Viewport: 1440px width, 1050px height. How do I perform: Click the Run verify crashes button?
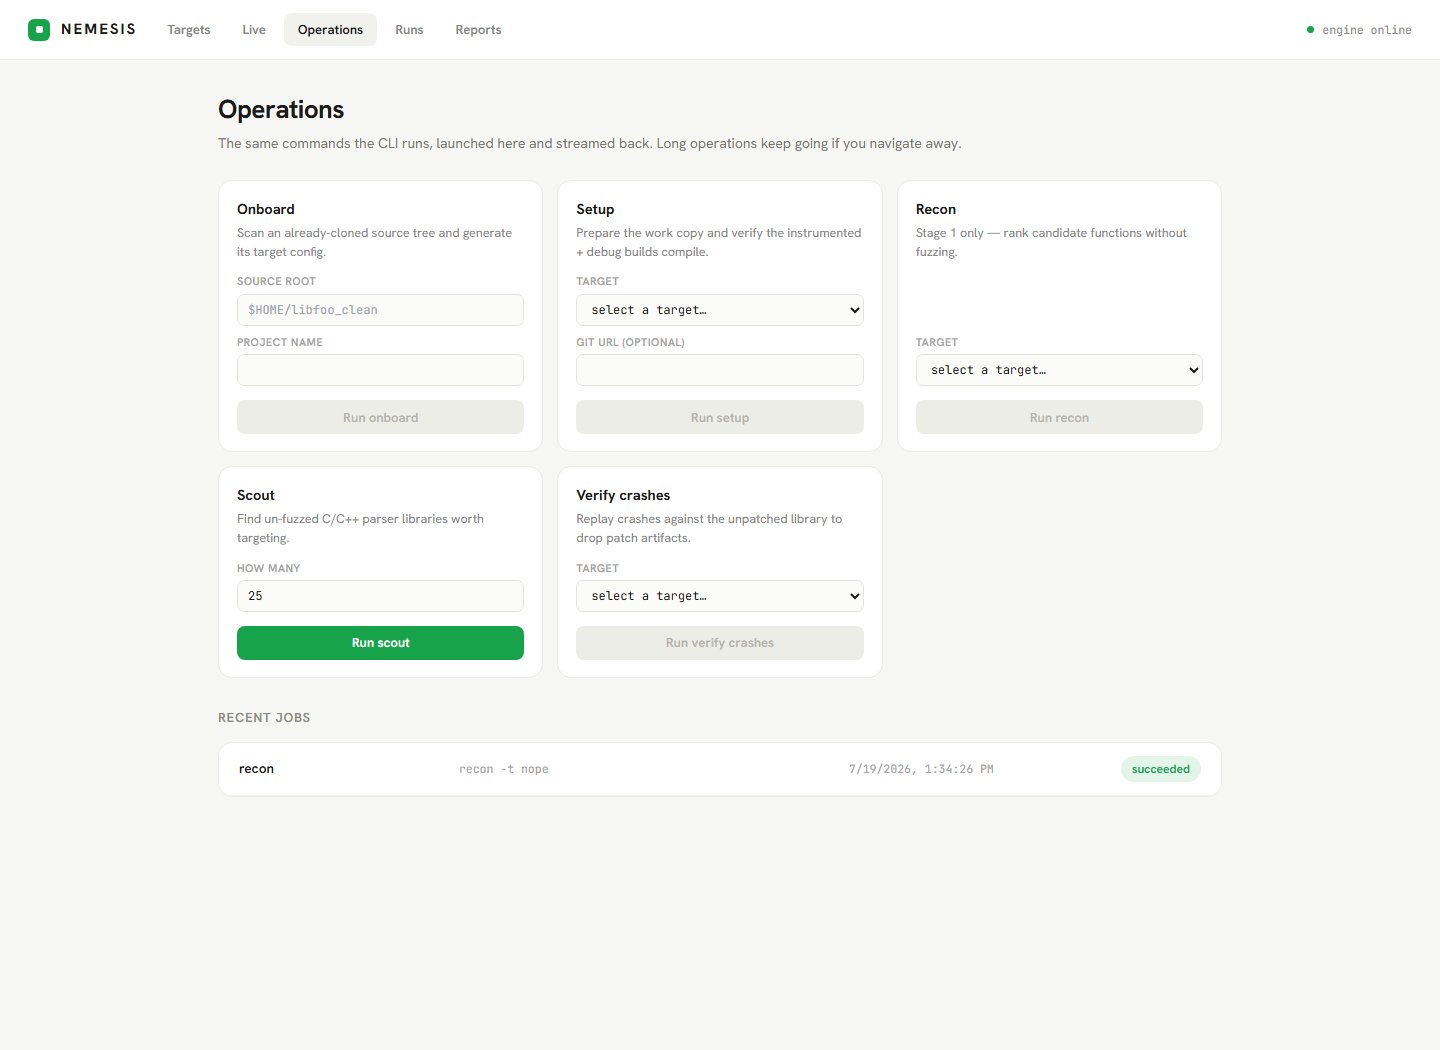[720, 643]
